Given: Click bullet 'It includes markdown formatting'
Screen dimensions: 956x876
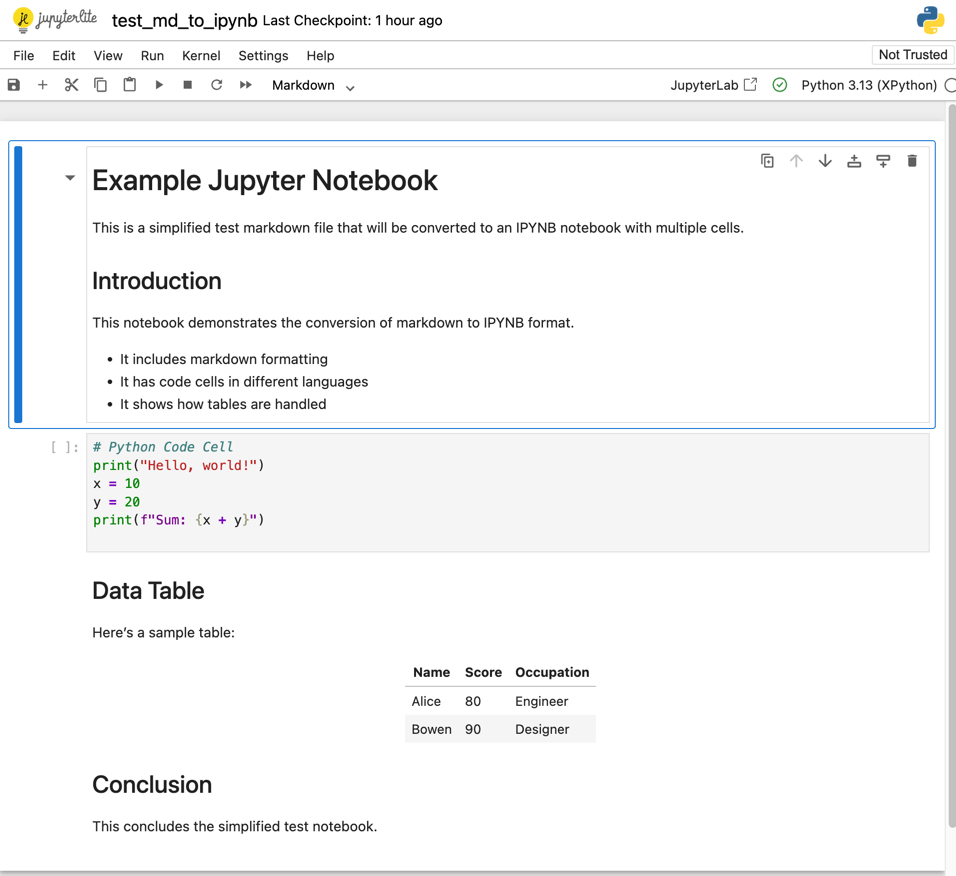Looking at the screenshot, I should click(x=224, y=359).
